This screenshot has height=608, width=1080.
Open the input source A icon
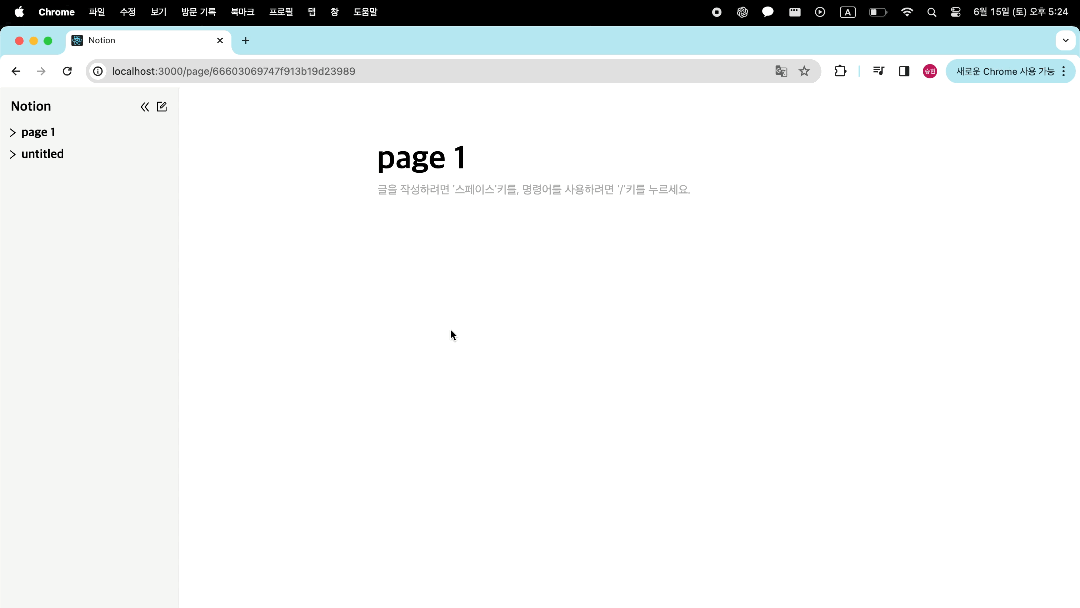tap(848, 12)
